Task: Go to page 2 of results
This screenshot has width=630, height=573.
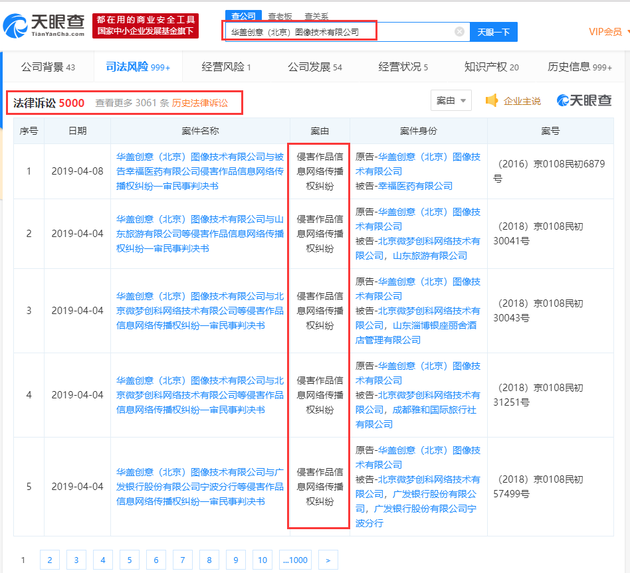Action: point(50,560)
